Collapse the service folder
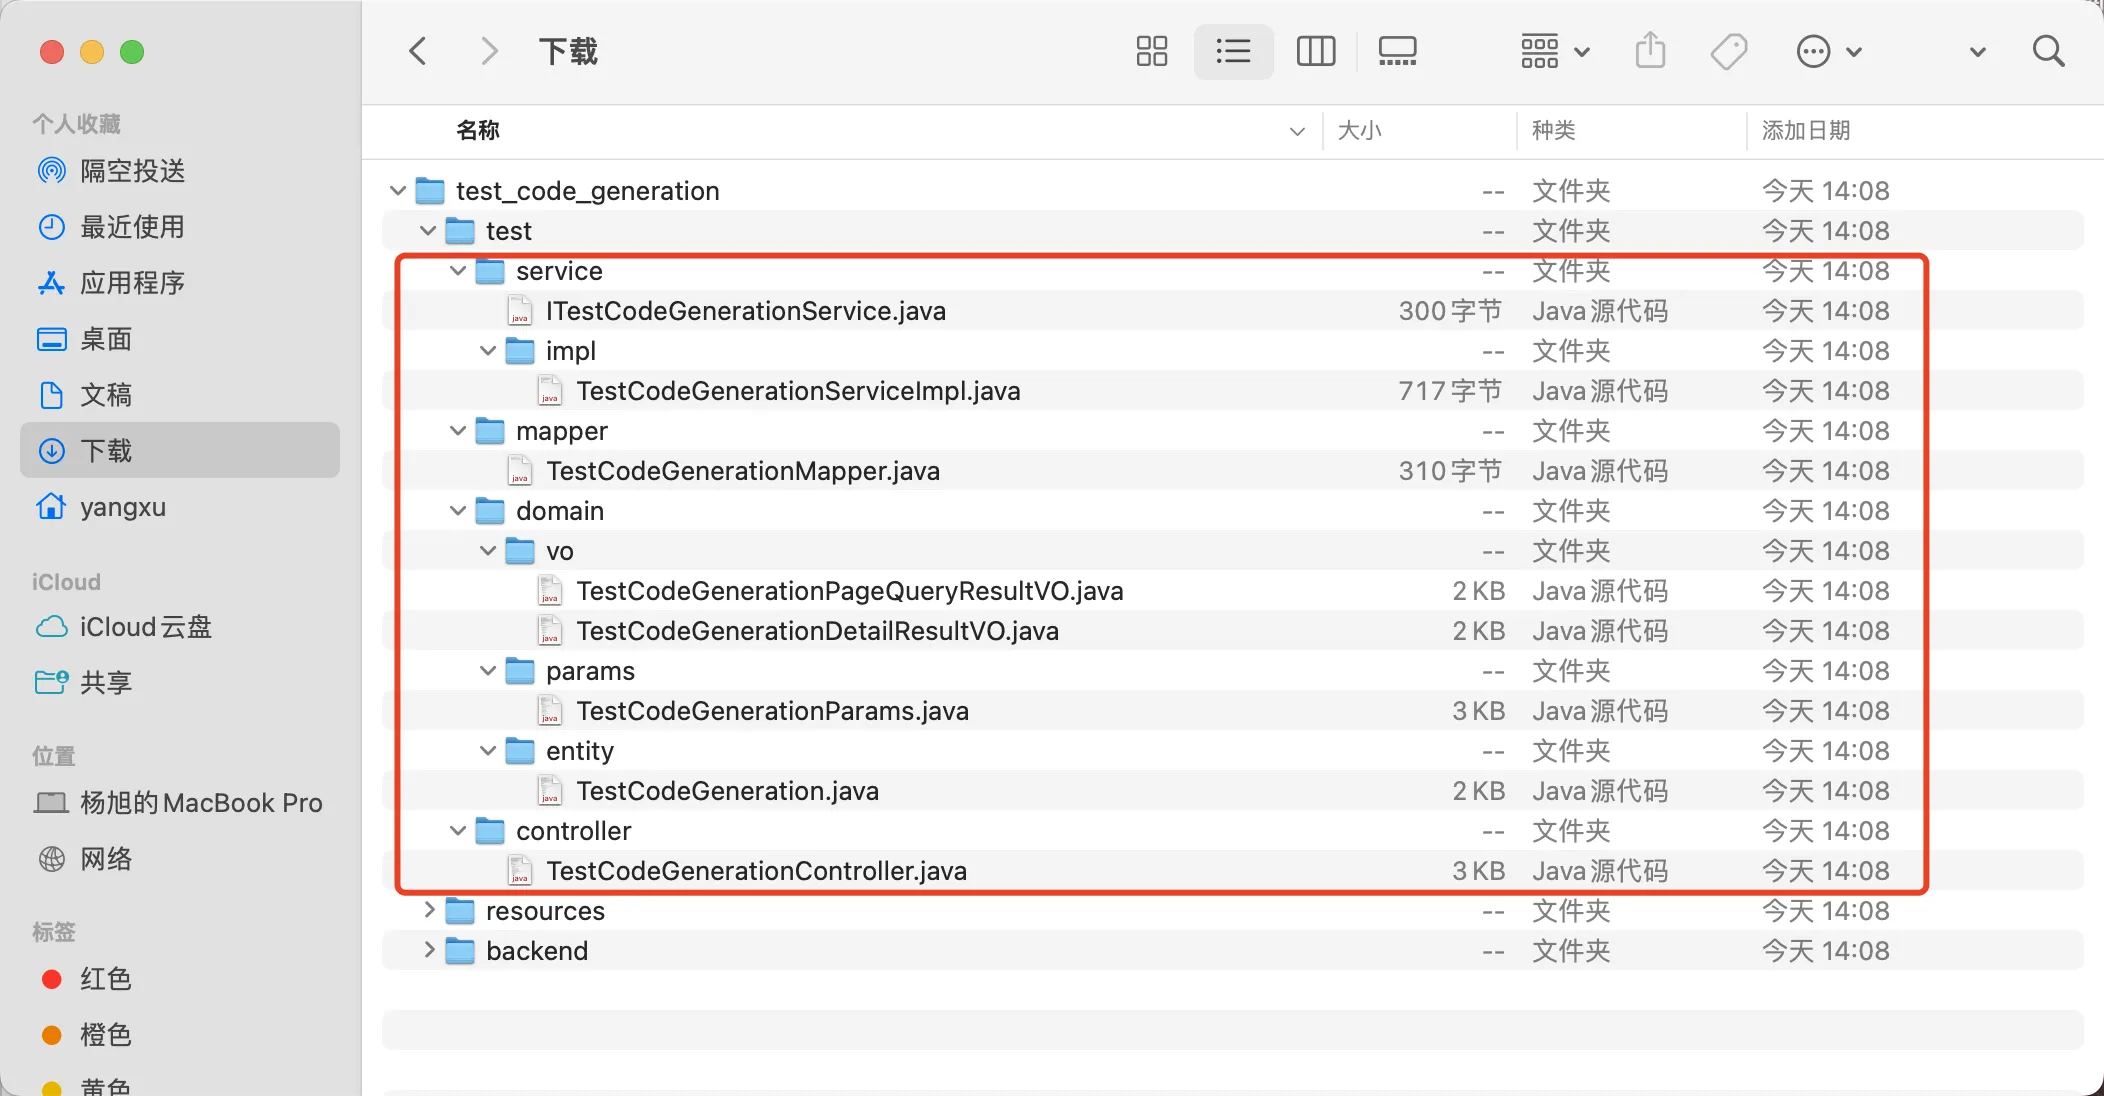Viewport: 2104px width, 1096px height. tap(458, 270)
